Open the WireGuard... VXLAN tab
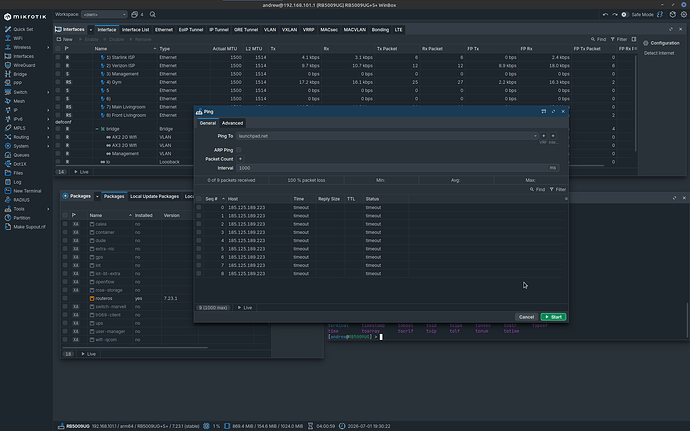Image resolution: width=690 pixels, height=431 pixels. point(289,30)
